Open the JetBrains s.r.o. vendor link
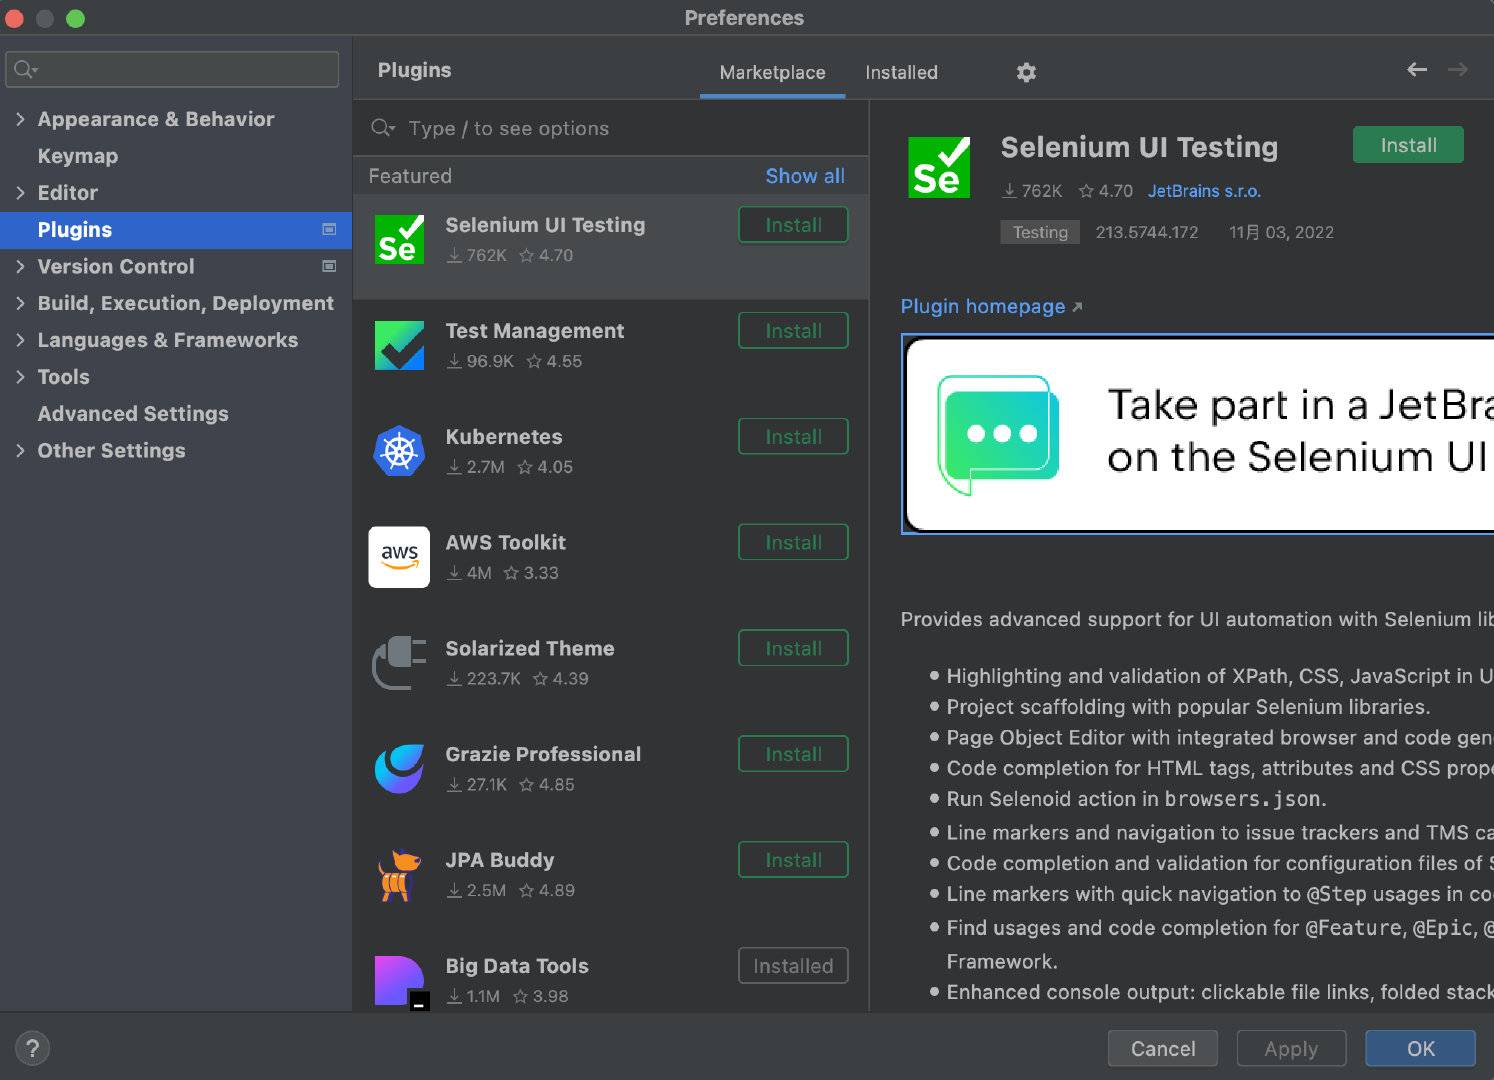Image resolution: width=1494 pixels, height=1080 pixels. (1204, 191)
